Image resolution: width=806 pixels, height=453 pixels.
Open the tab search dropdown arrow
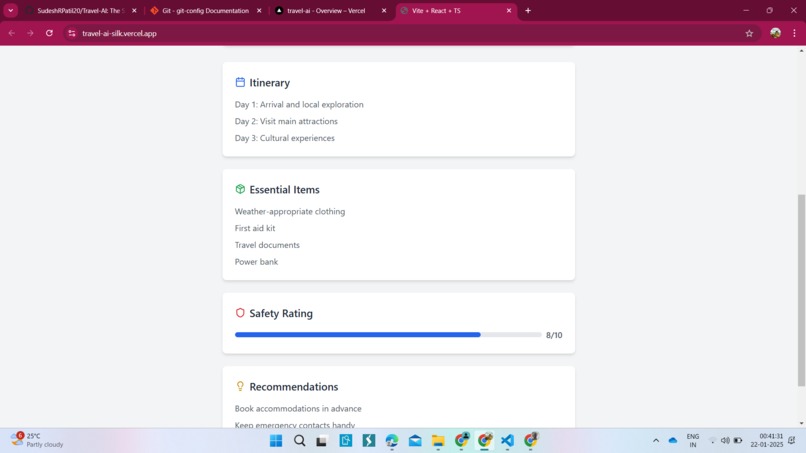tap(10, 10)
